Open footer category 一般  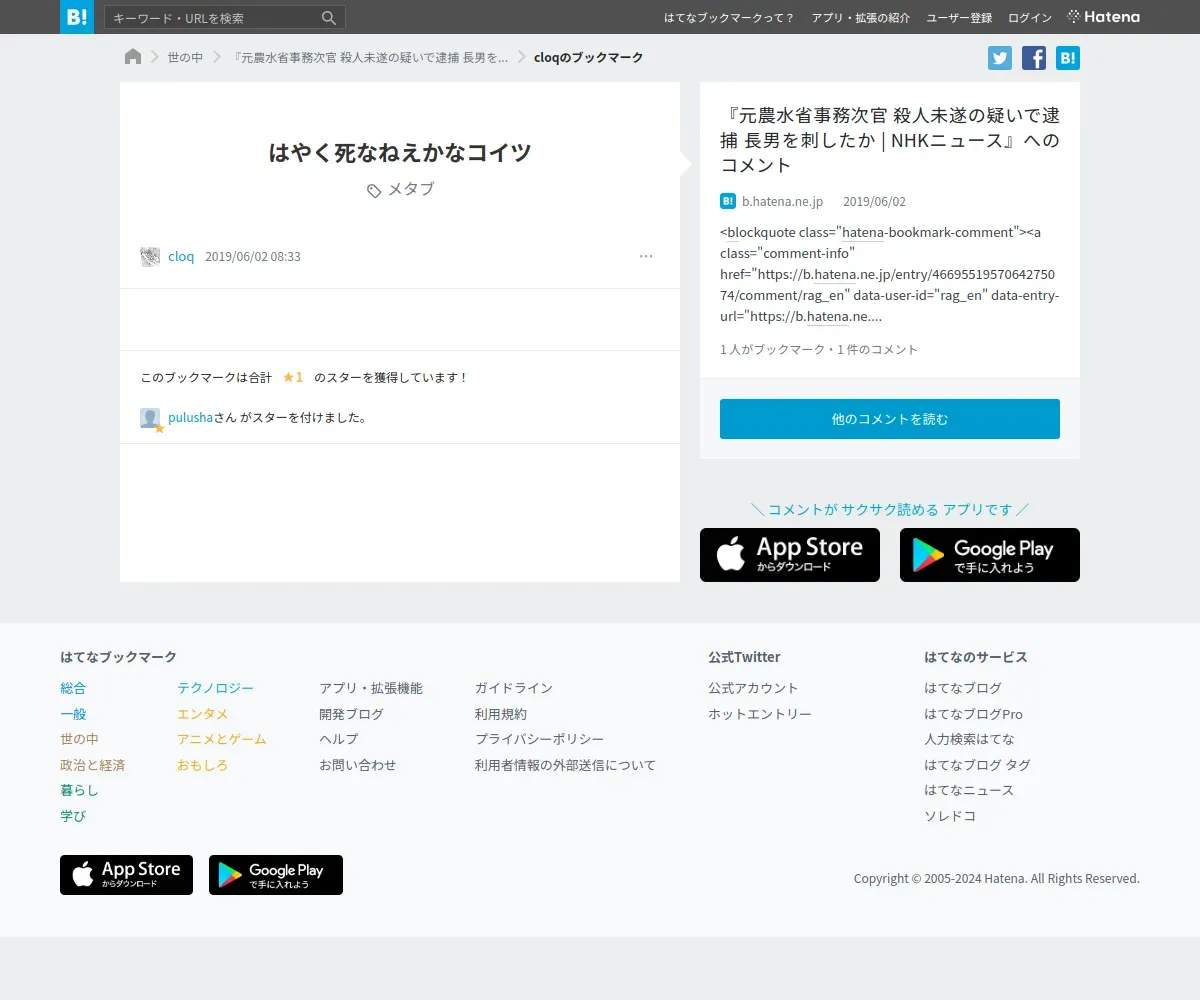pyautogui.click(x=73, y=714)
